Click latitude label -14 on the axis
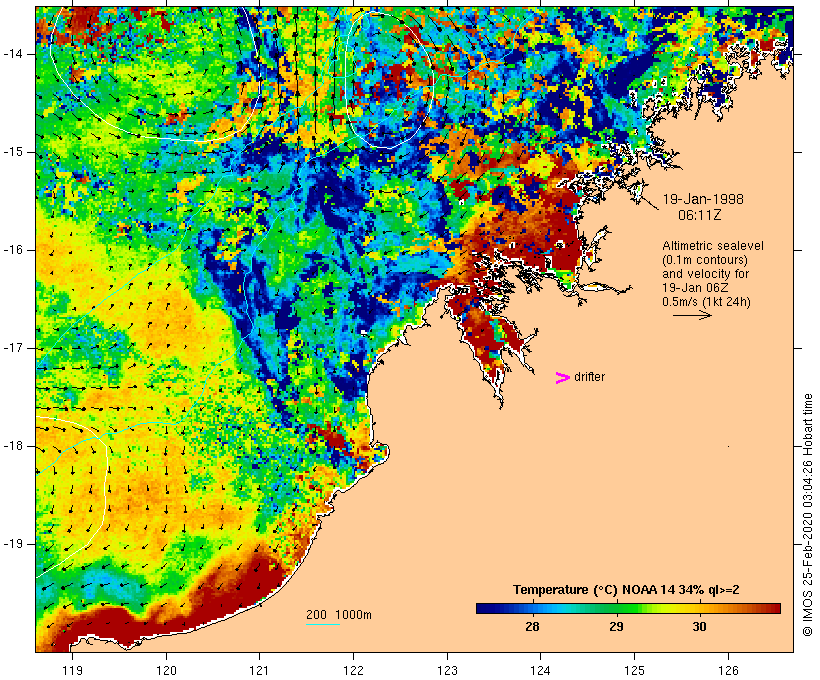 [12, 54]
